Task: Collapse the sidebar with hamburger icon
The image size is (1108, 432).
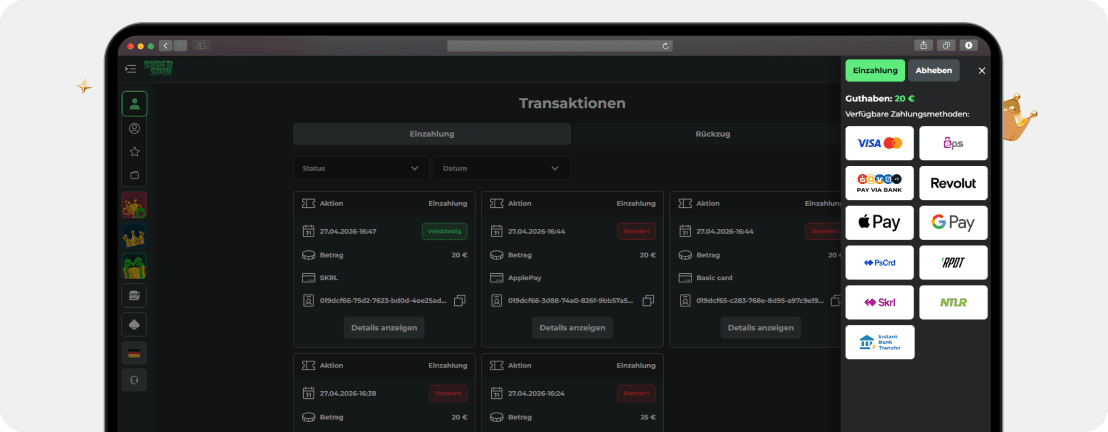Action: click(131, 69)
